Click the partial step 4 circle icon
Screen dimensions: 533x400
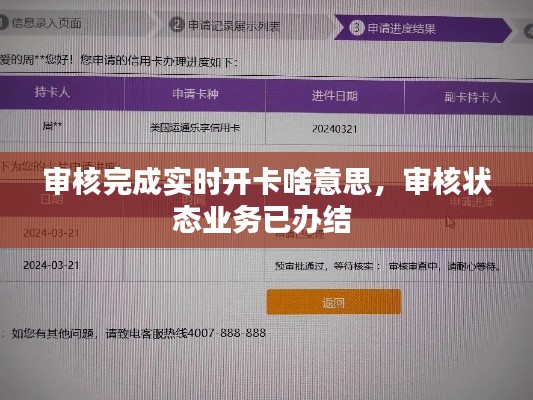(x=529, y=32)
